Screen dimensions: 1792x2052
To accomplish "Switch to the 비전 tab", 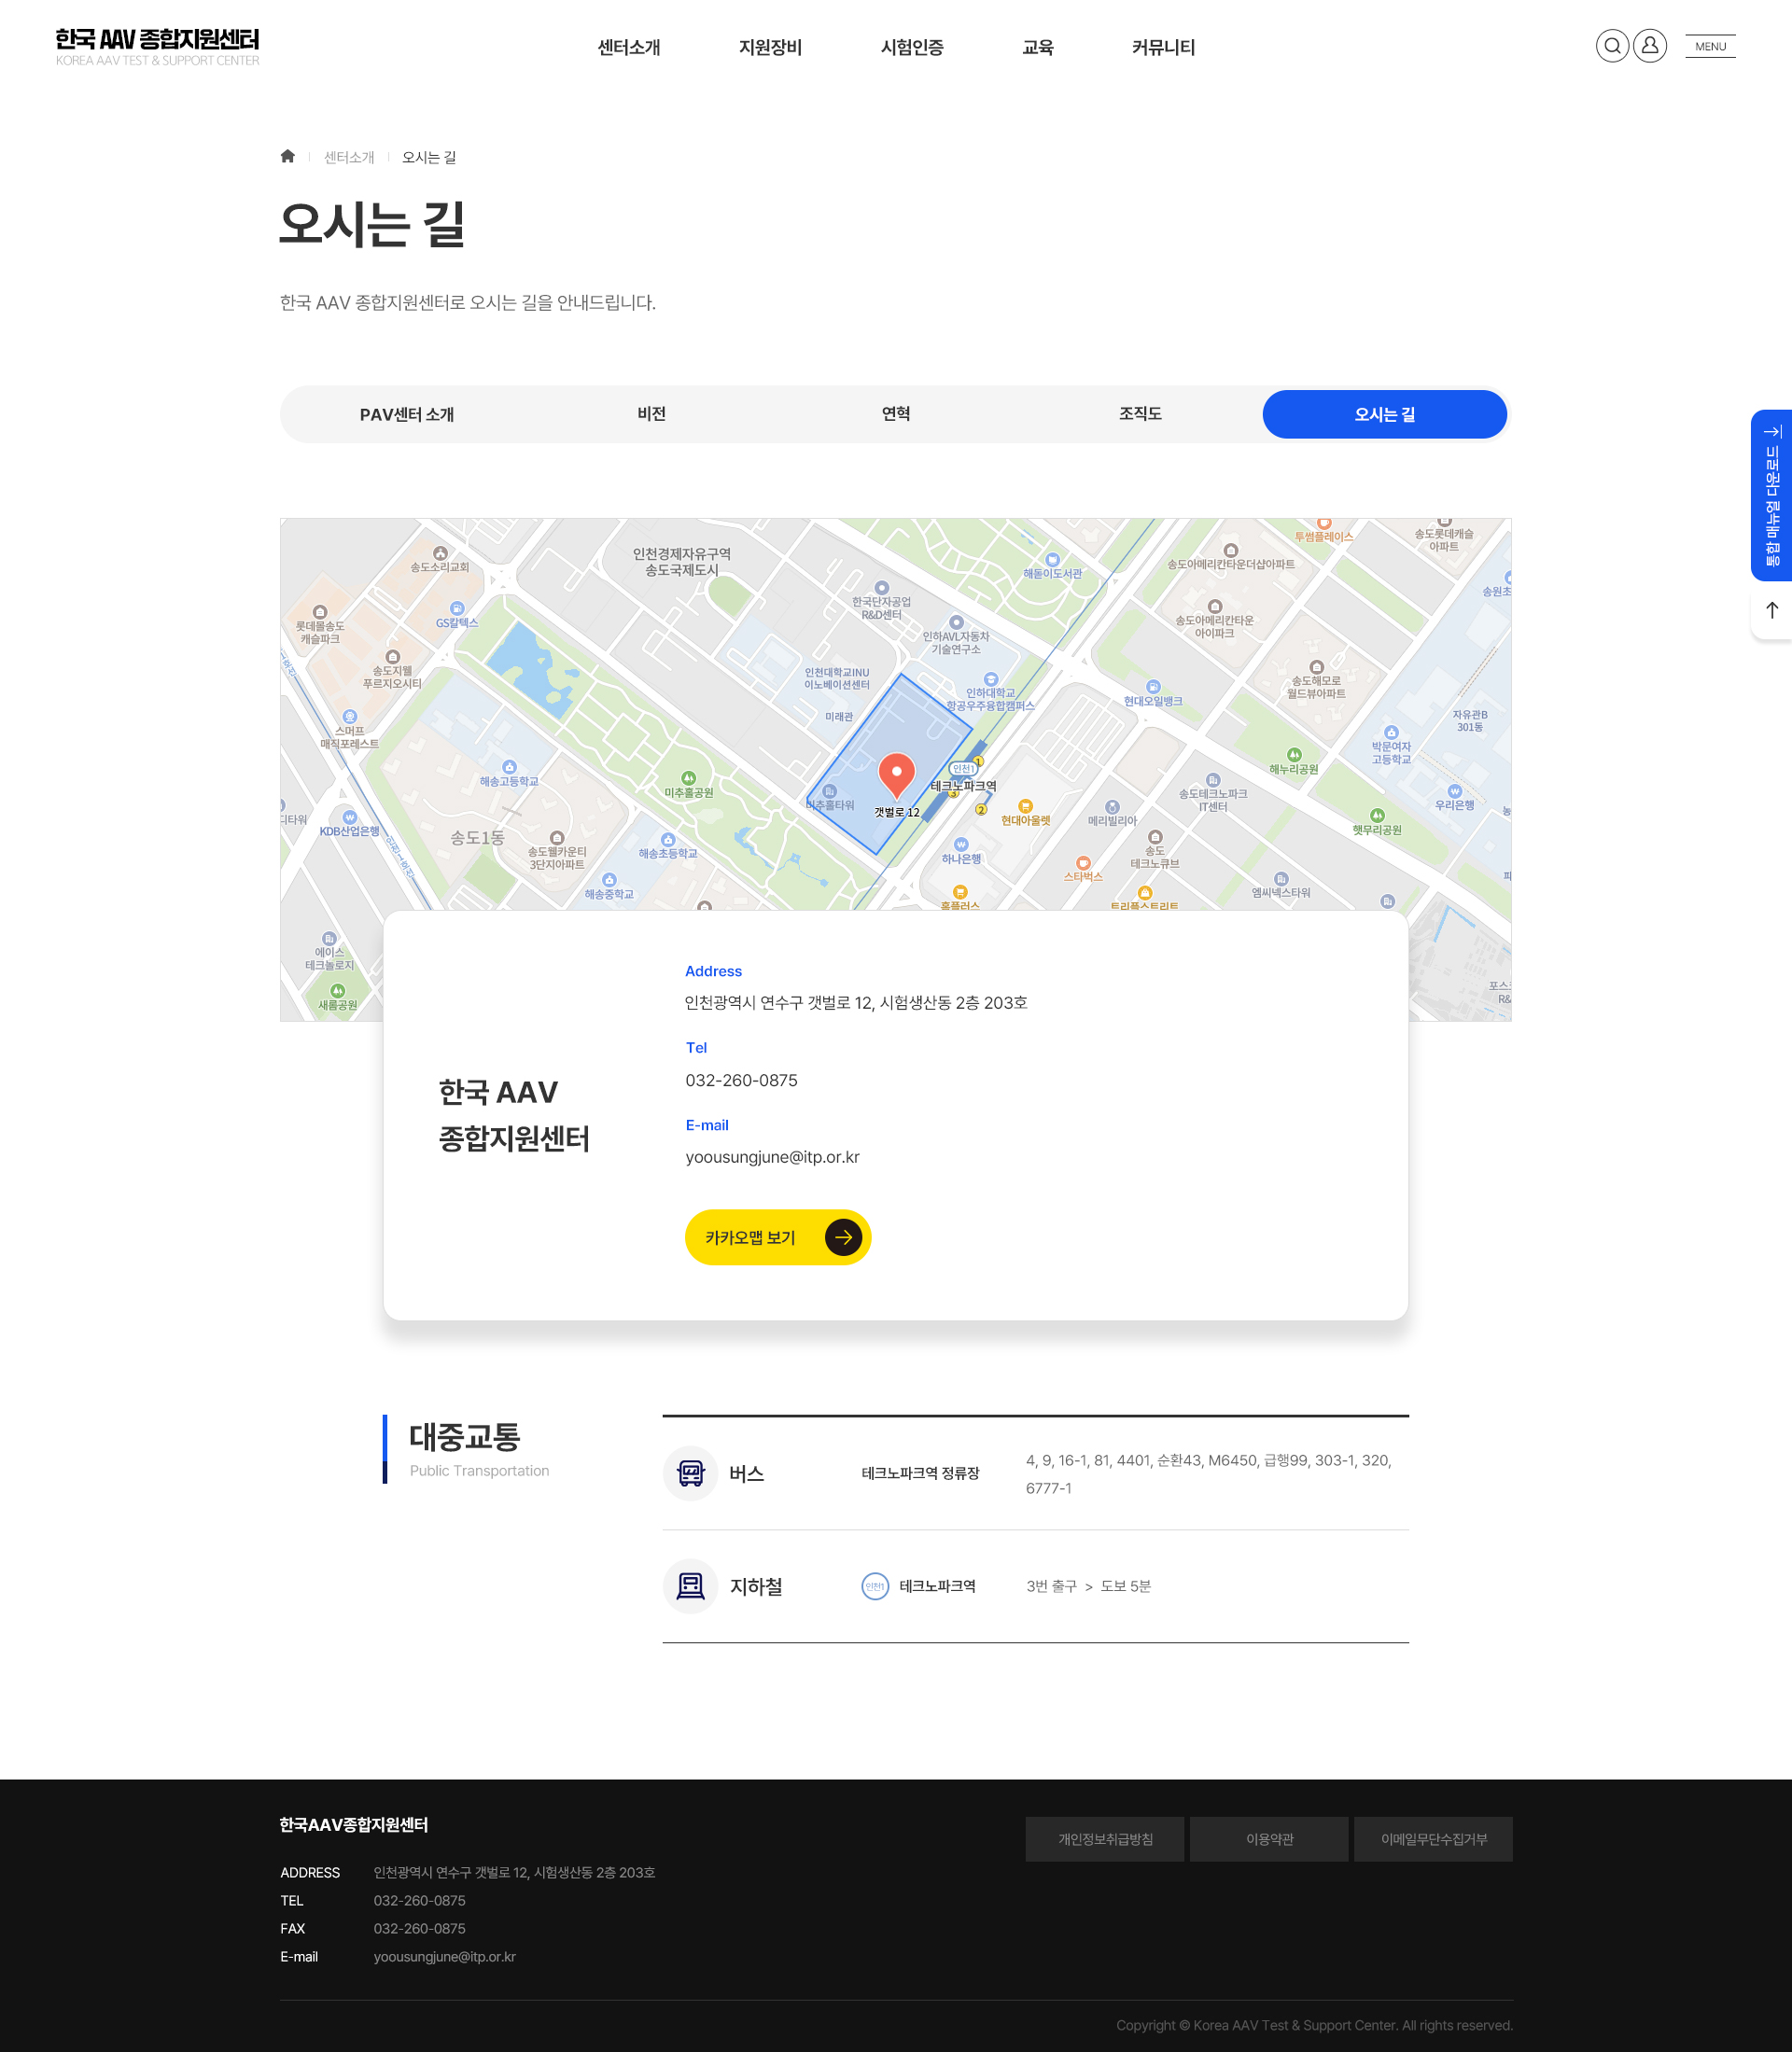I will coord(651,414).
